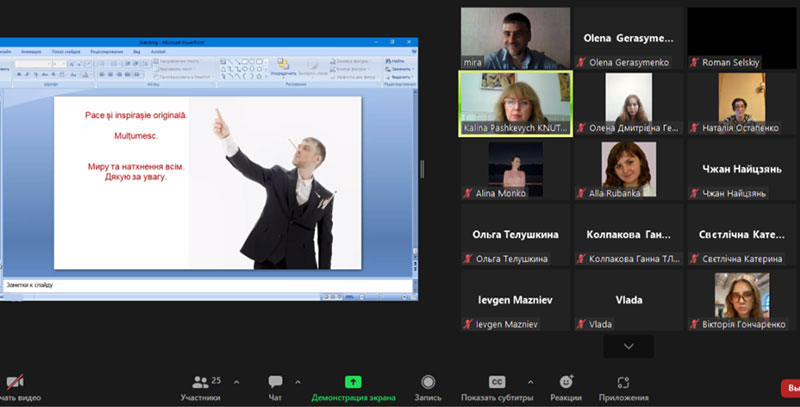Expand the arrow beside Показать субтитры
The height and width of the screenshot is (407, 800).
pyautogui.click(x=531, y=381)
